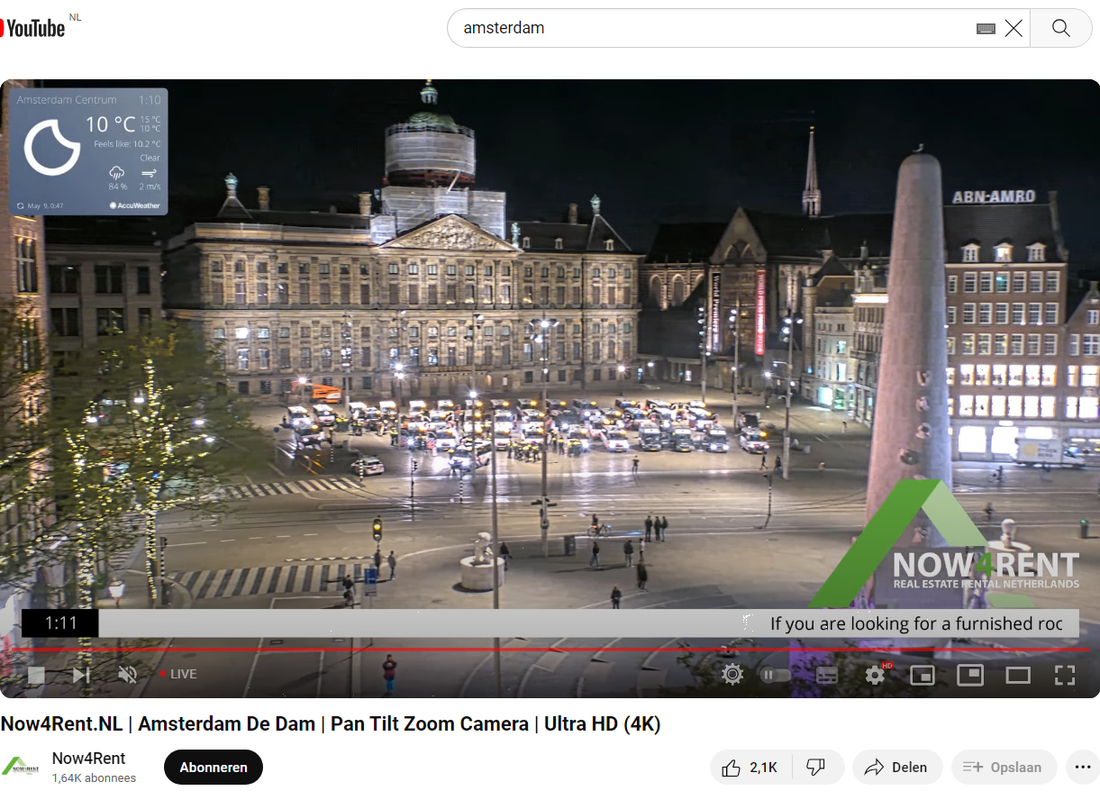Click the magnifier search button

click(1061, 28)
